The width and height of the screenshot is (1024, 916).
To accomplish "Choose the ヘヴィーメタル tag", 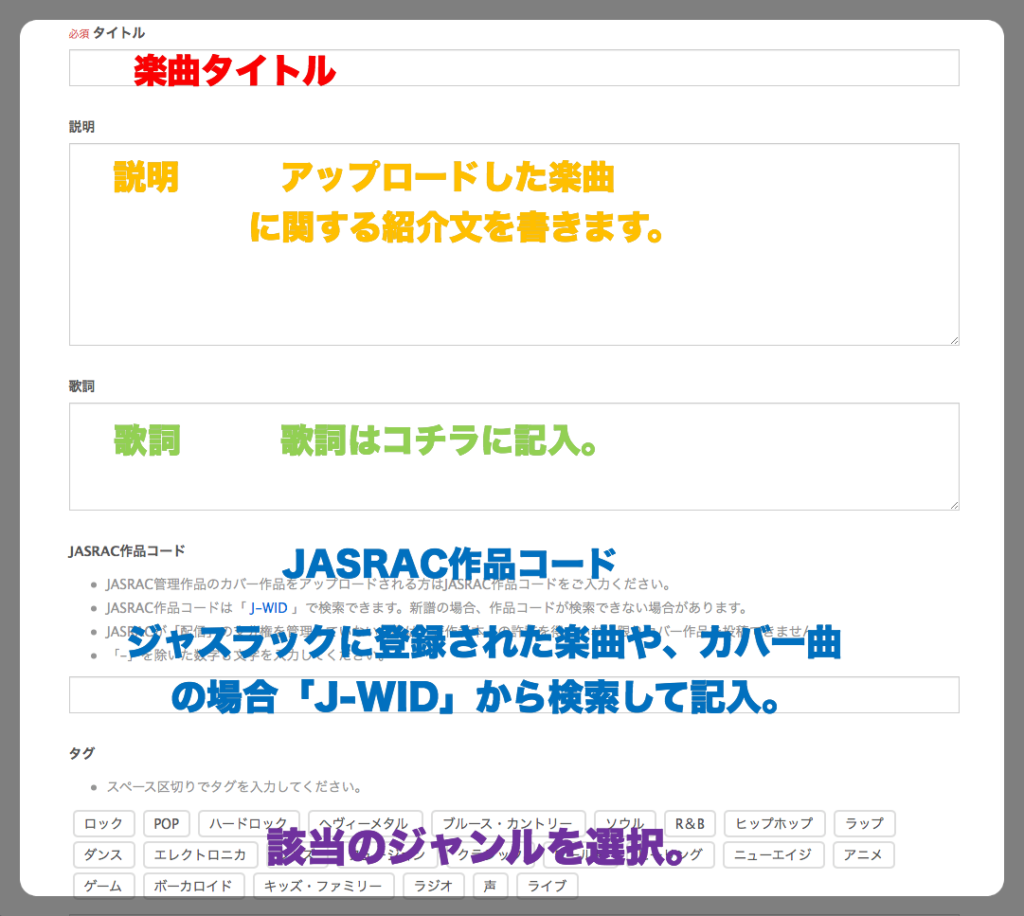I will click(x=366, y=824).
